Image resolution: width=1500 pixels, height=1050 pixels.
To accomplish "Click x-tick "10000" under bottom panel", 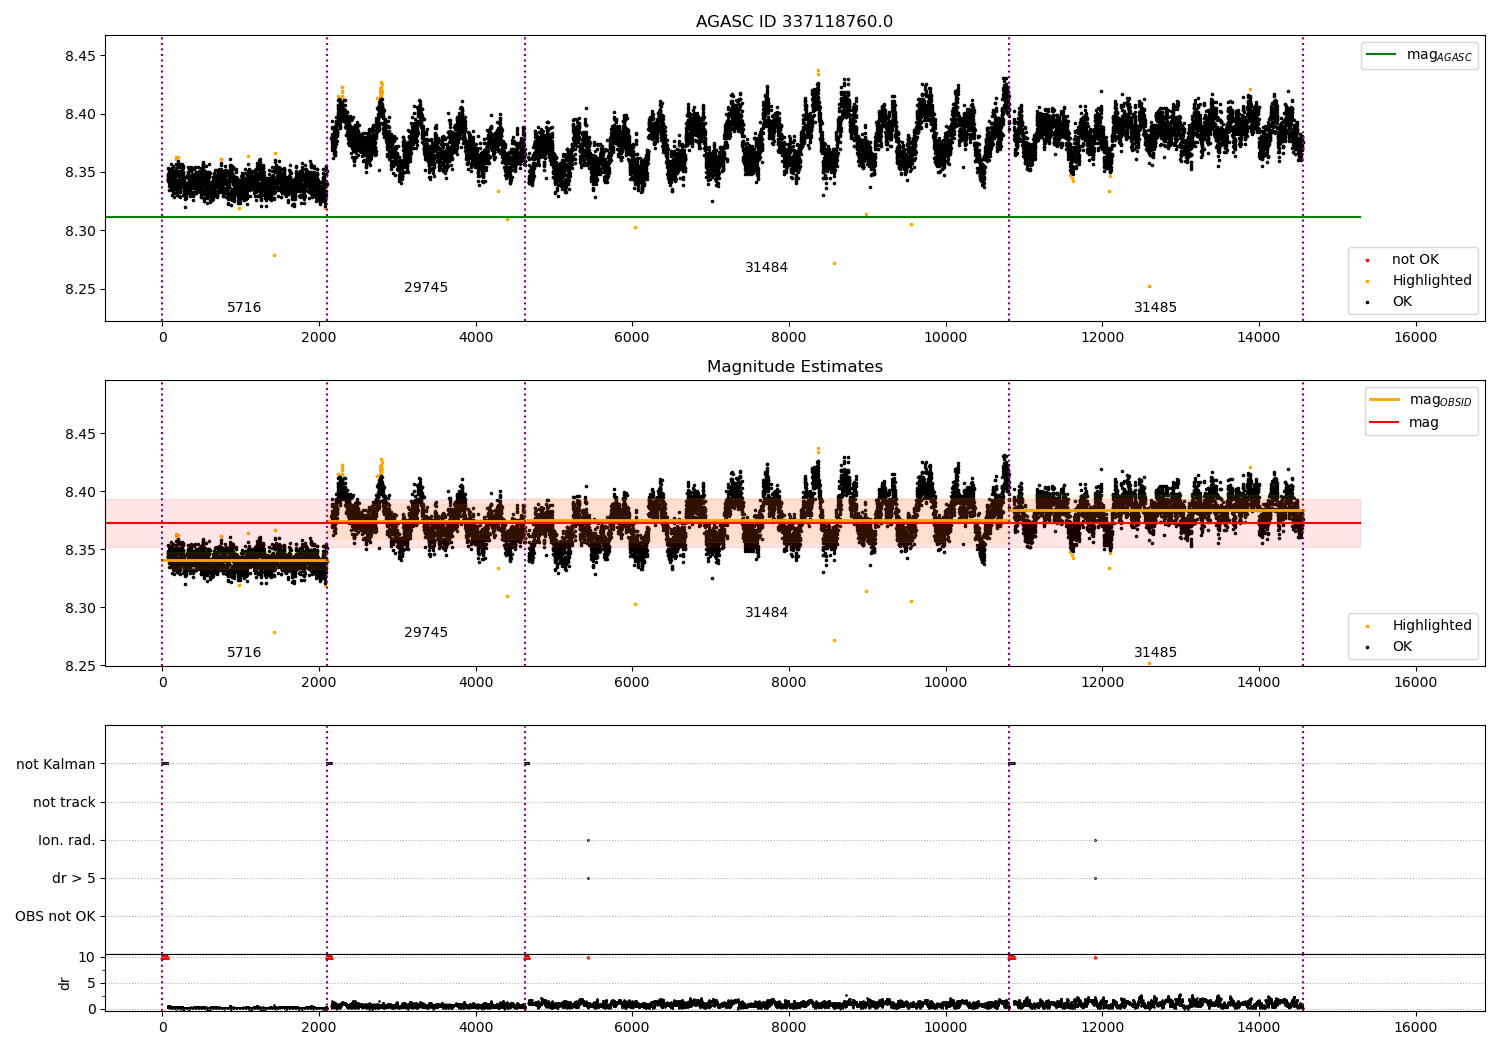I will point(946,1027).
